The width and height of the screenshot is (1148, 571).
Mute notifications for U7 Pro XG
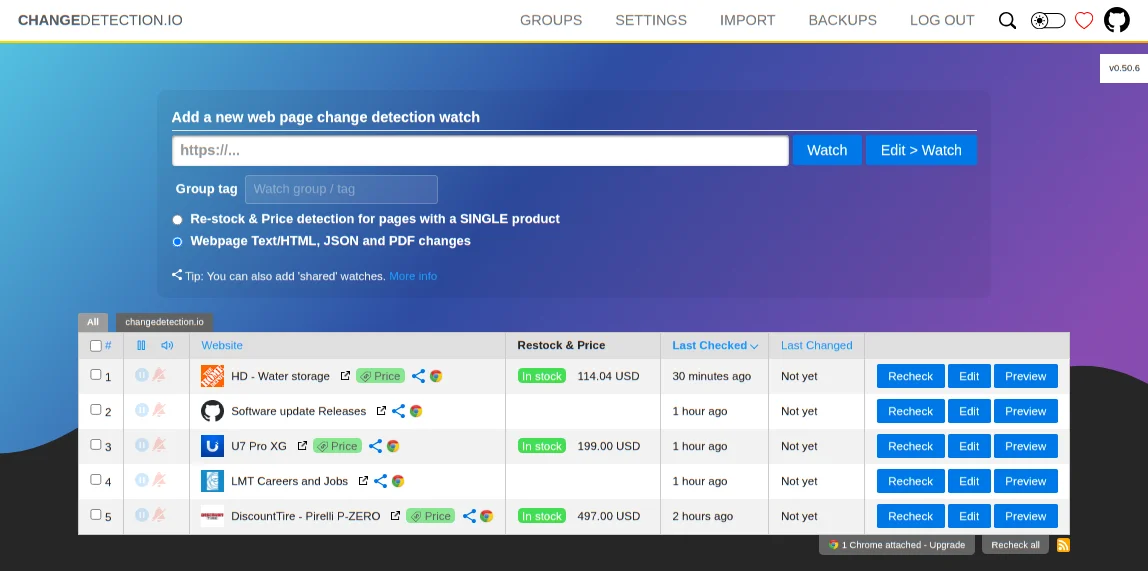pyautogui.click(x=159, y=446)
